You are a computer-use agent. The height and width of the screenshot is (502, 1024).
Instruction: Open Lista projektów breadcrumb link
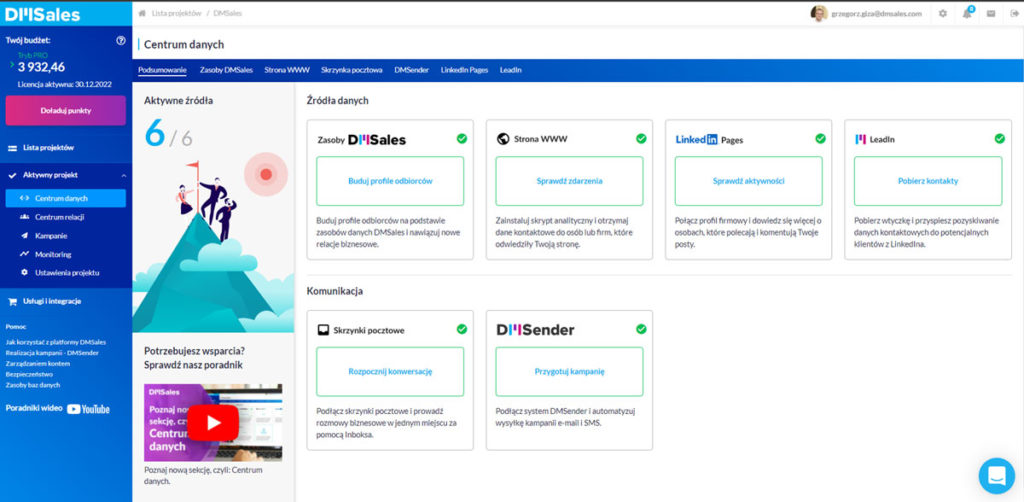click(x=176, y=13)
